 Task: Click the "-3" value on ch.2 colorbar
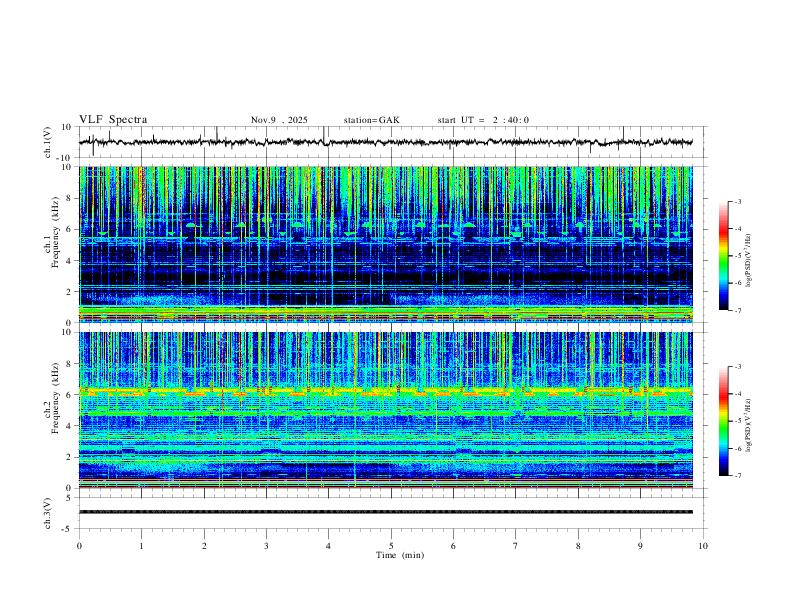point(738,367)
